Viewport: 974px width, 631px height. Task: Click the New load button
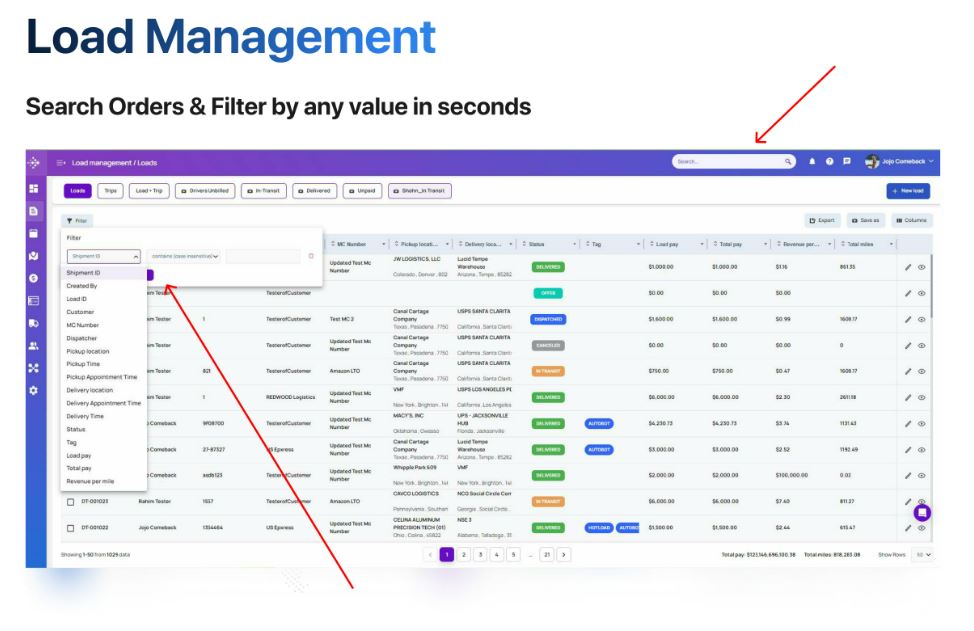[910, 190]
